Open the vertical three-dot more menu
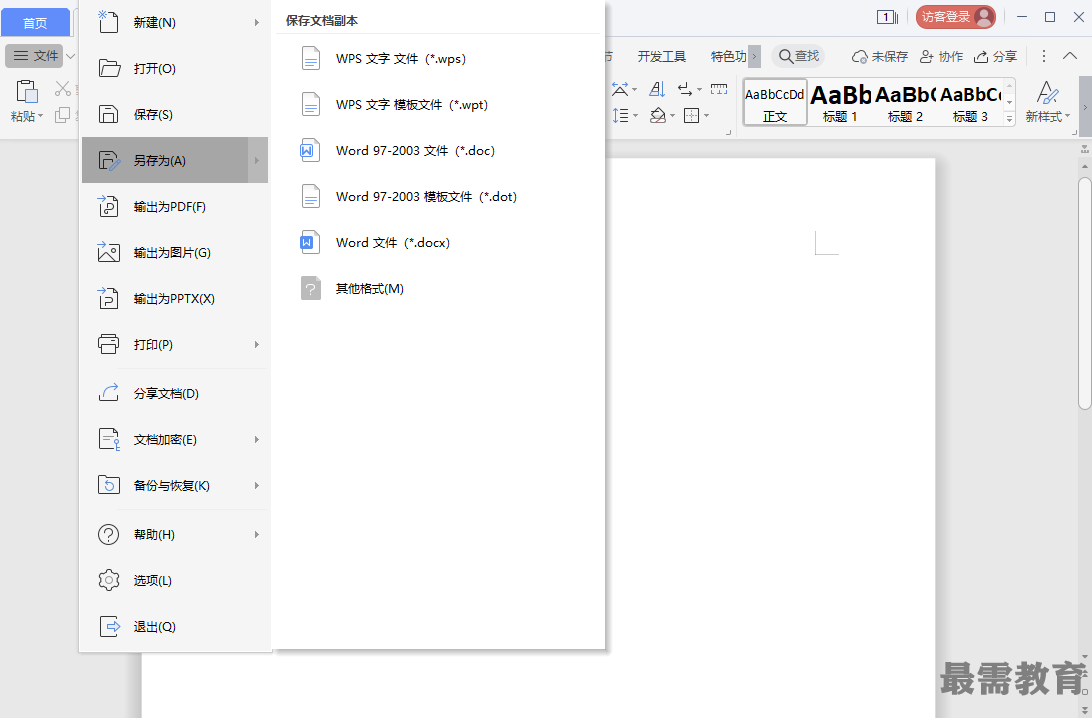 click(1043, 56)
